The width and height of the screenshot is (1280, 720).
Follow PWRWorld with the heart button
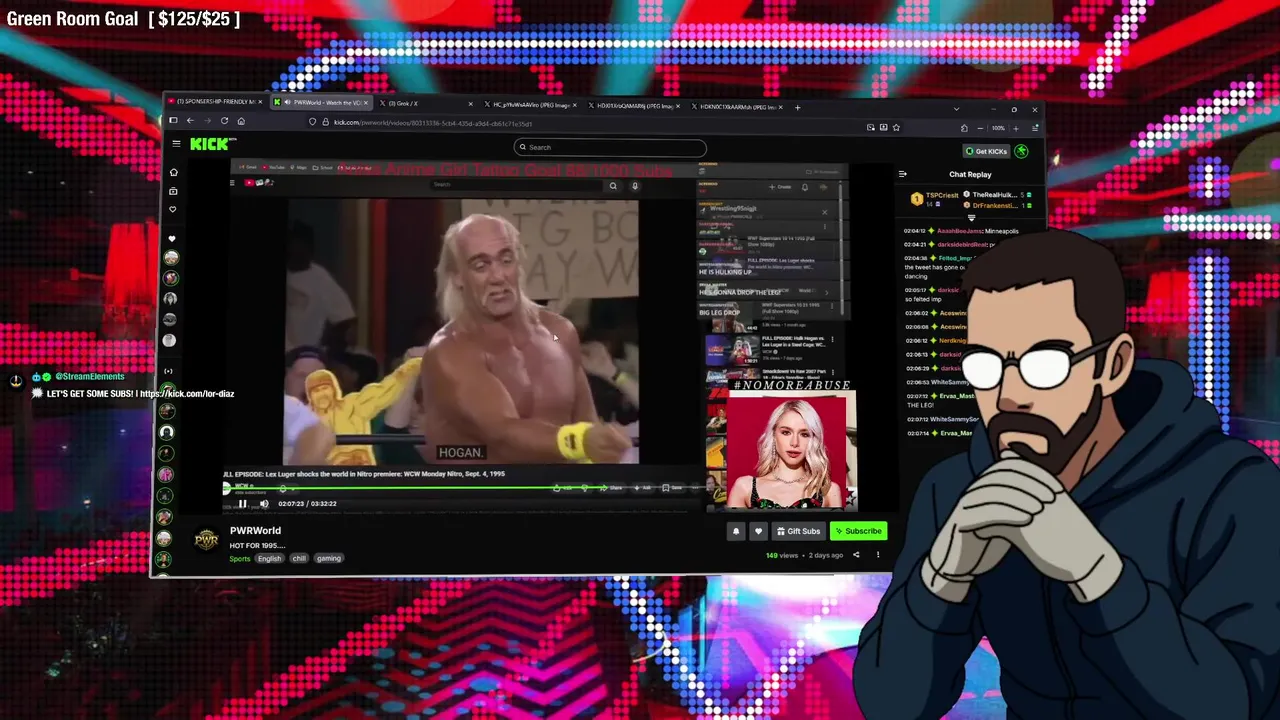(758, 531)
